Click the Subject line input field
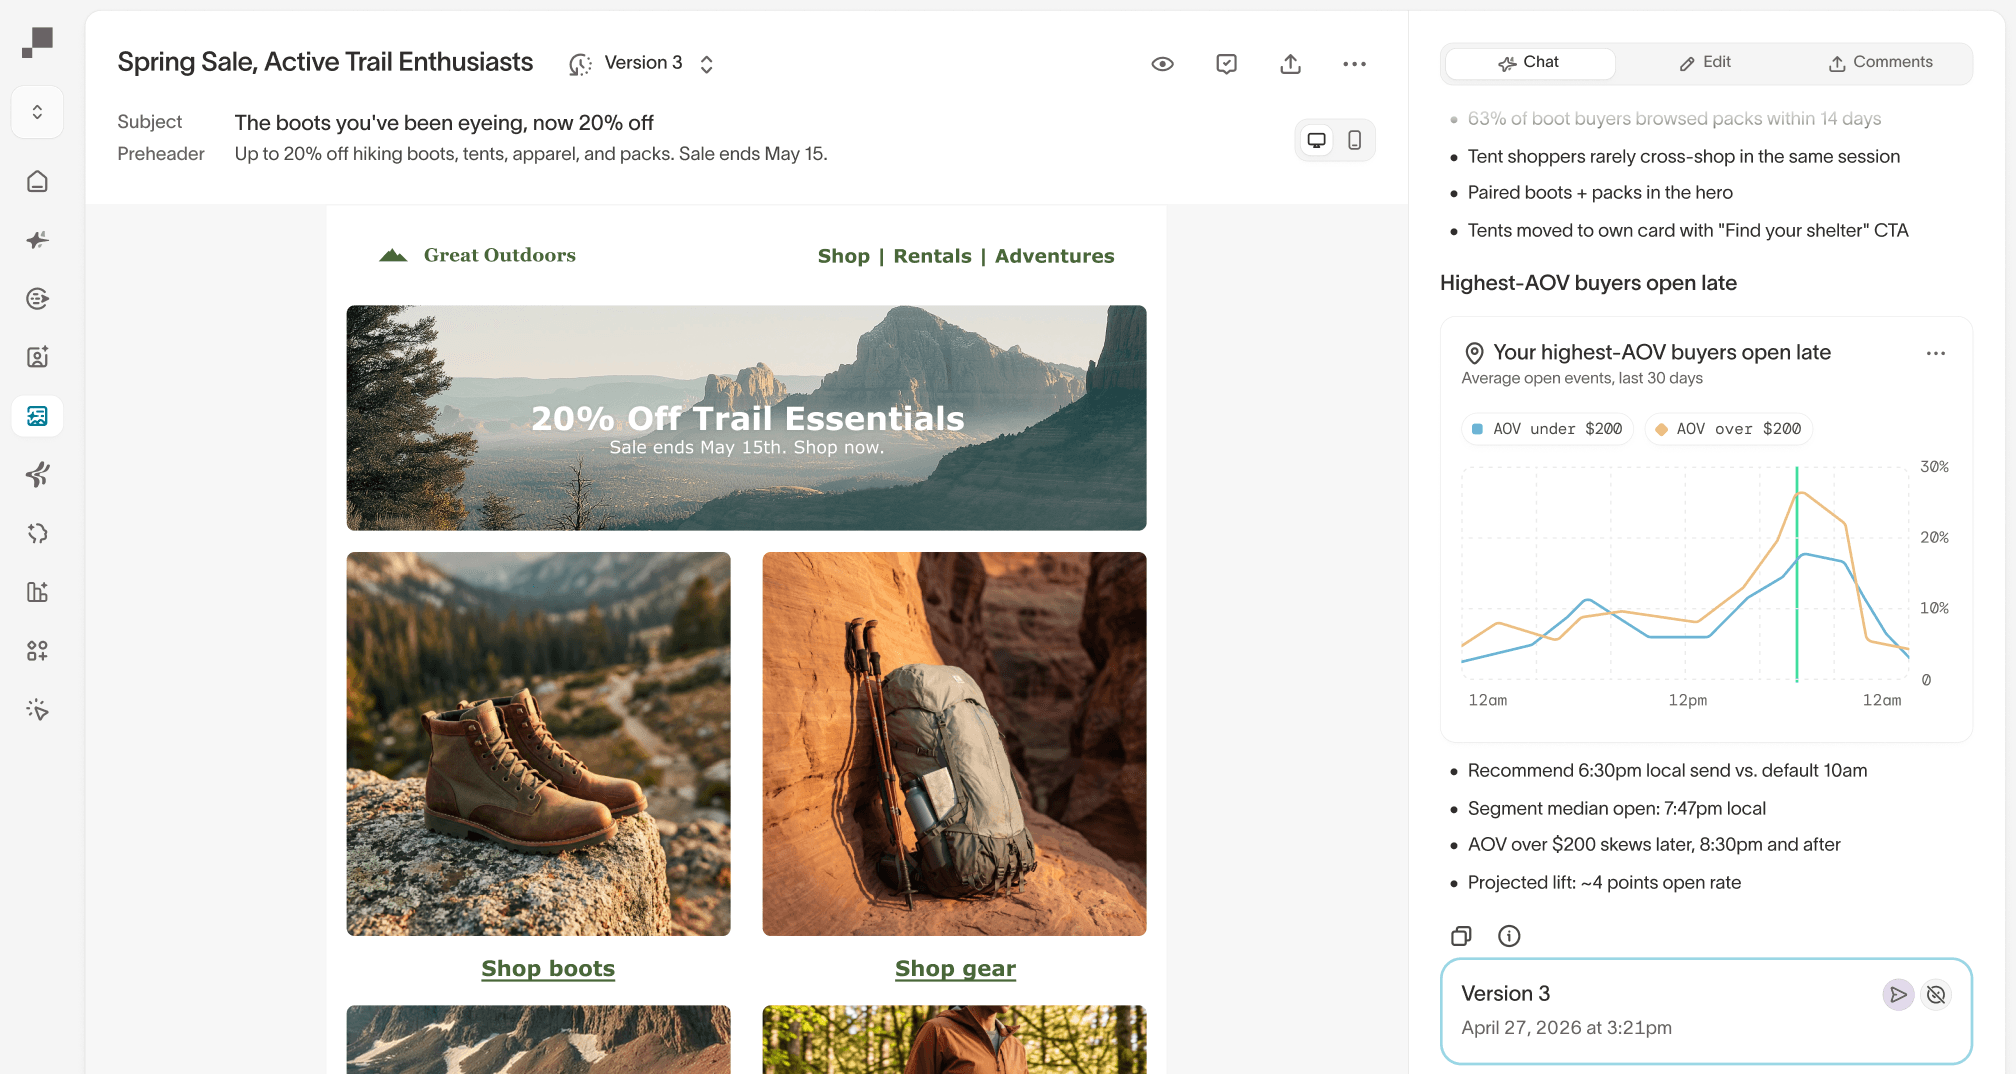The image size is (2016, 1074). (443, 122)
